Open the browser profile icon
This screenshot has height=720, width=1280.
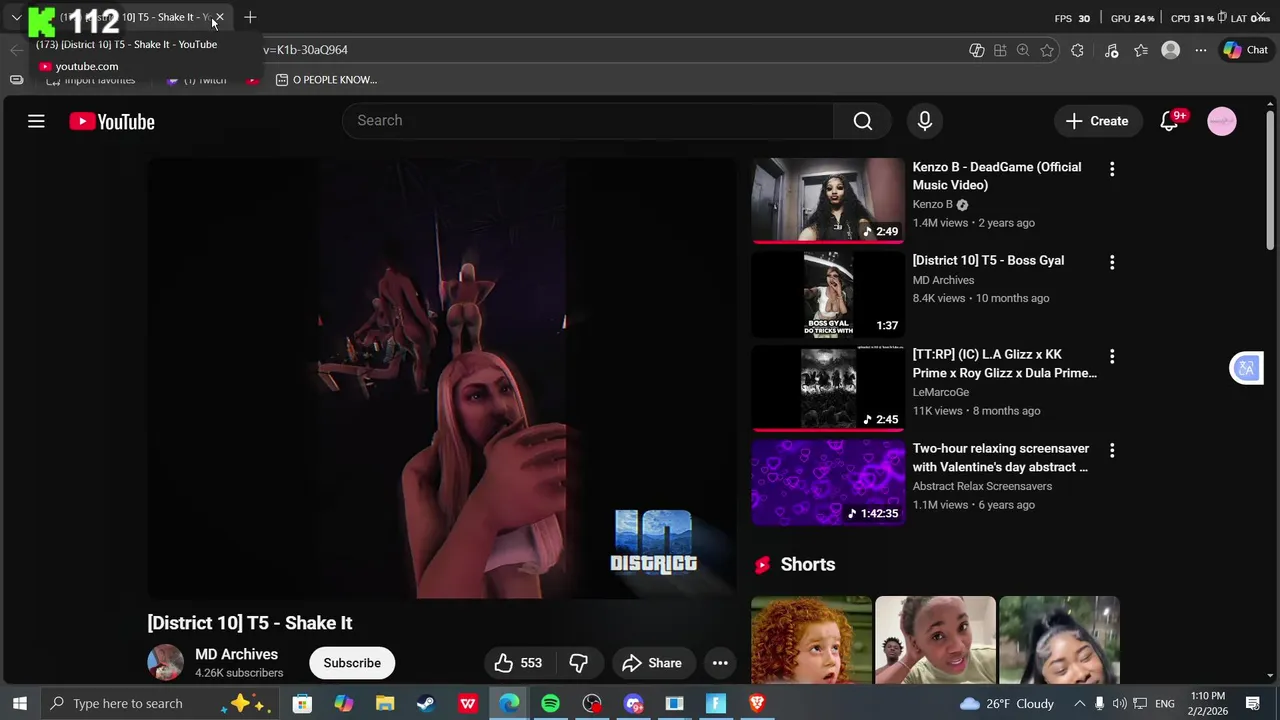click(x=1170, y=50)
